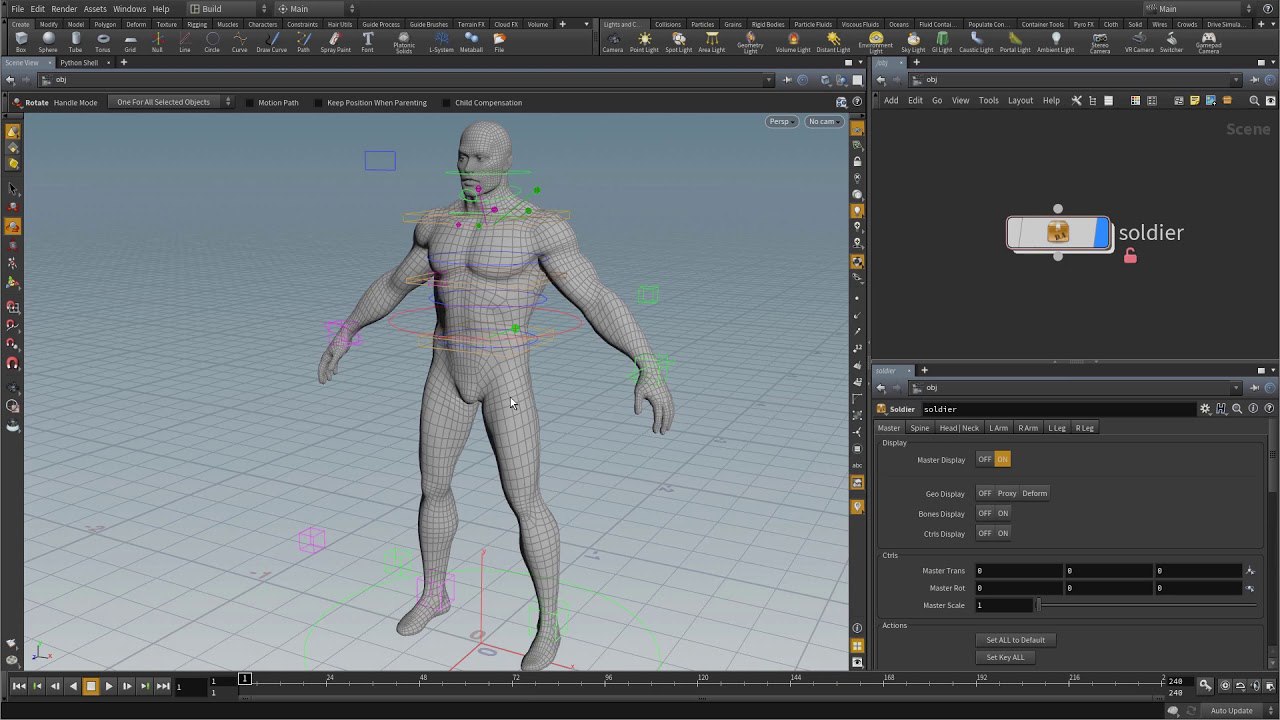Viewport: 1280px width, 720px height.
Task: Create an Environment Light
Action: click(x=876, y=43)
